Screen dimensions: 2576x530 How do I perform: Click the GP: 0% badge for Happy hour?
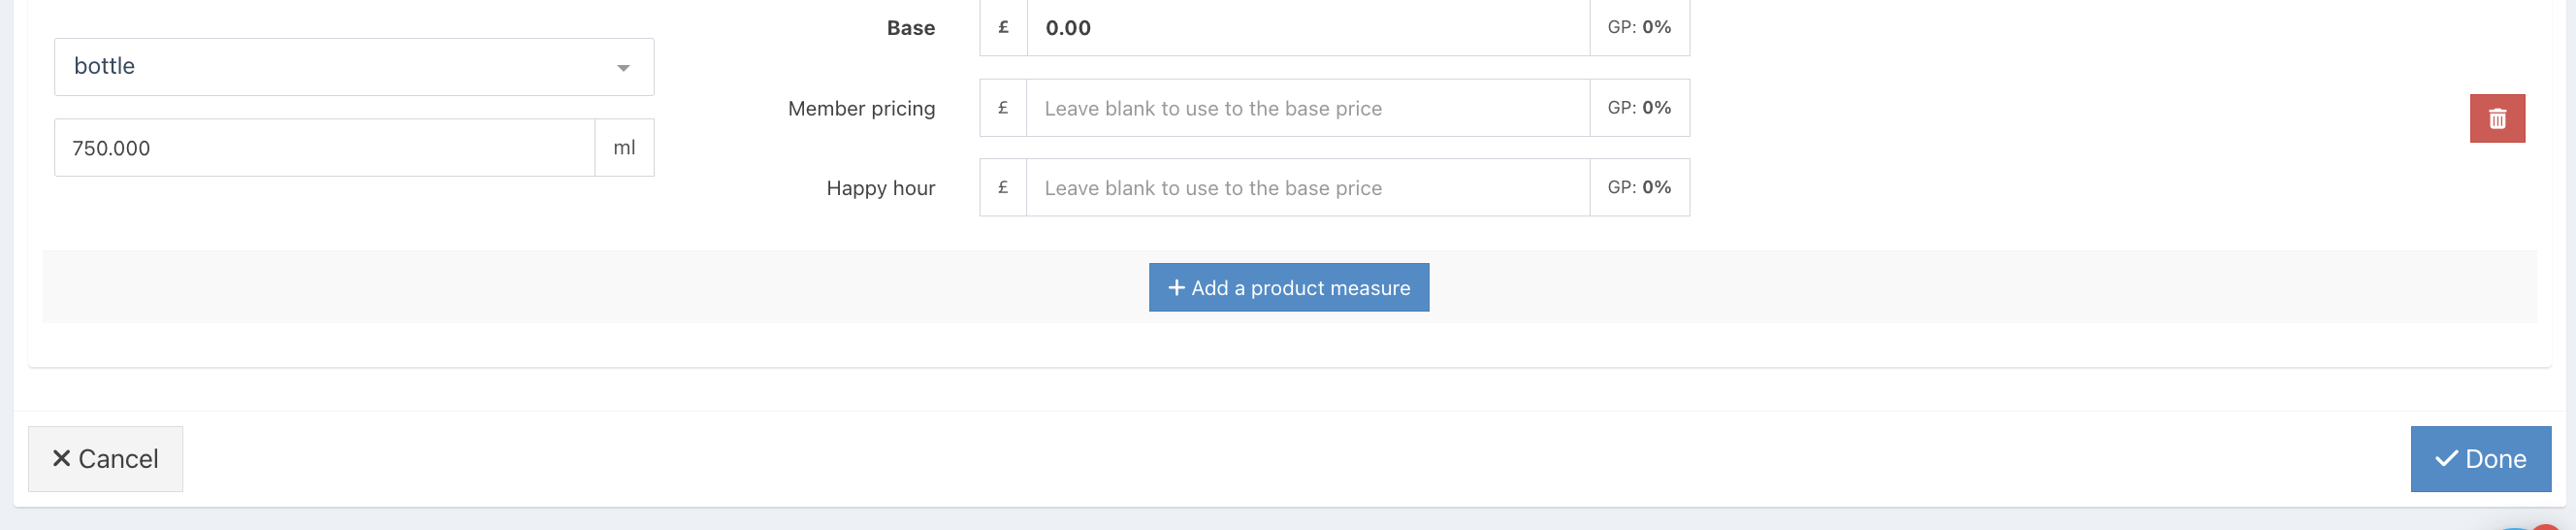[x=1639, y=188]
